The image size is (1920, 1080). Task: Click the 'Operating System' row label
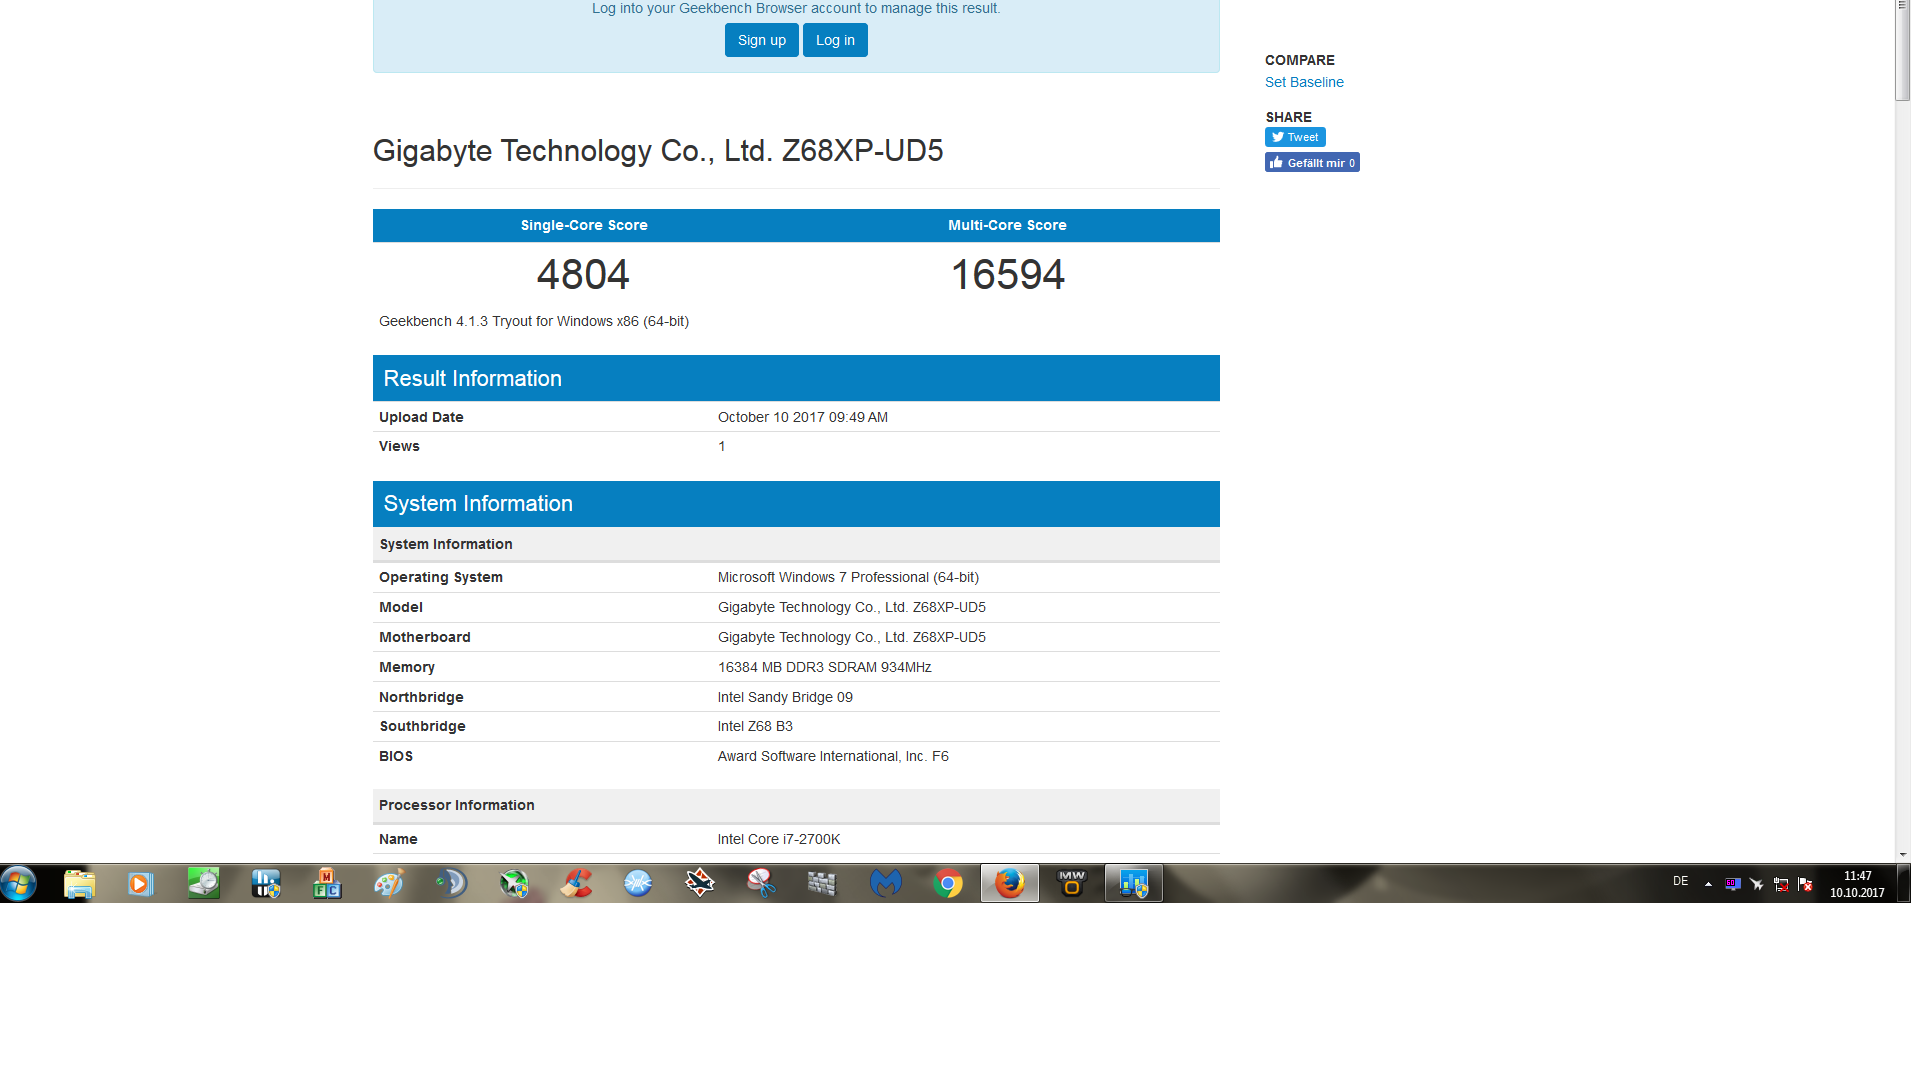[x=441, y=577]
